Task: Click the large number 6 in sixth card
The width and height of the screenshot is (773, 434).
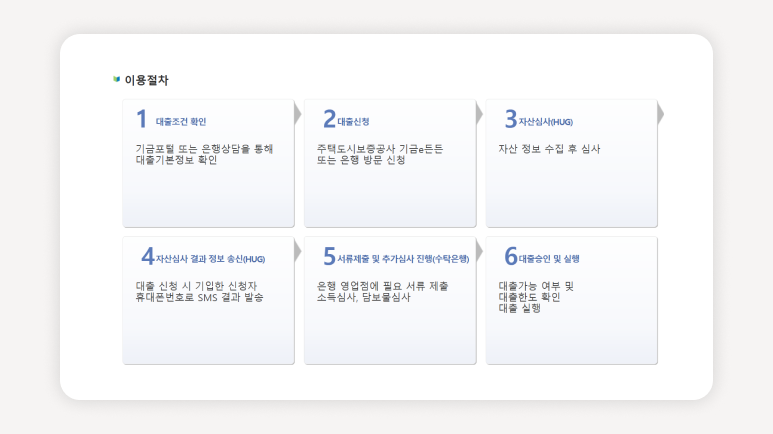Action: click(x=511, y=256)
